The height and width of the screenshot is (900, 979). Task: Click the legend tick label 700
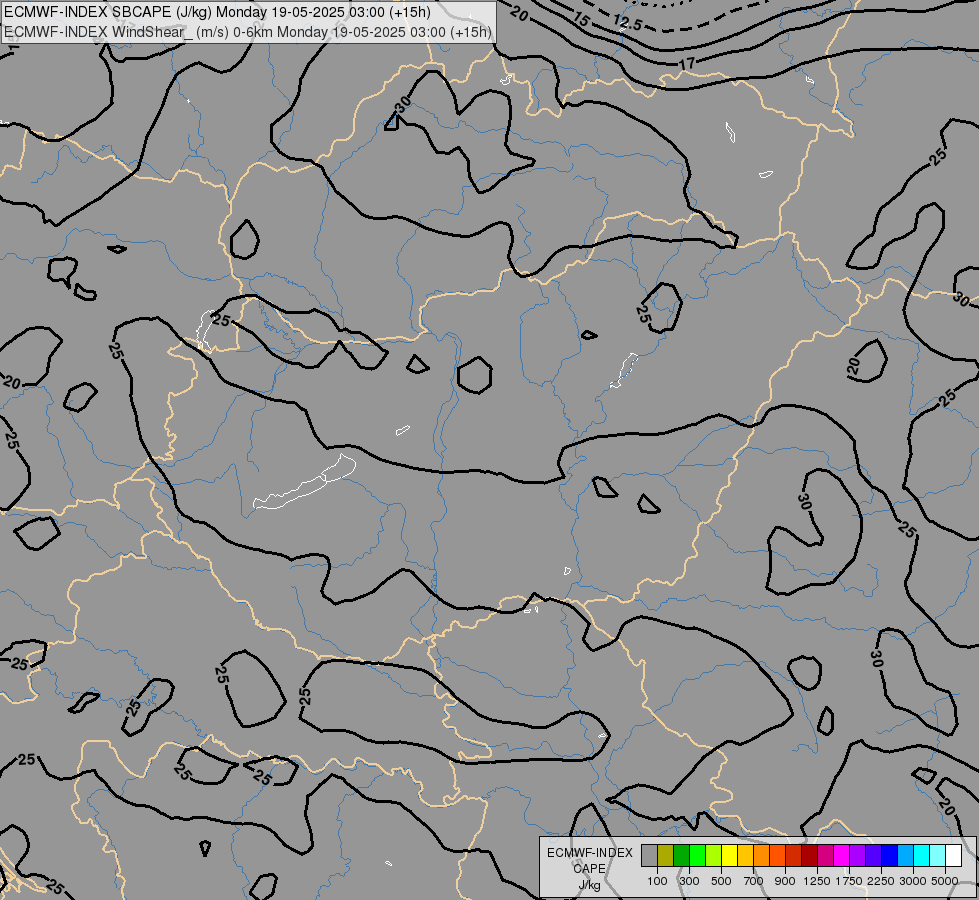coord(754,881)
